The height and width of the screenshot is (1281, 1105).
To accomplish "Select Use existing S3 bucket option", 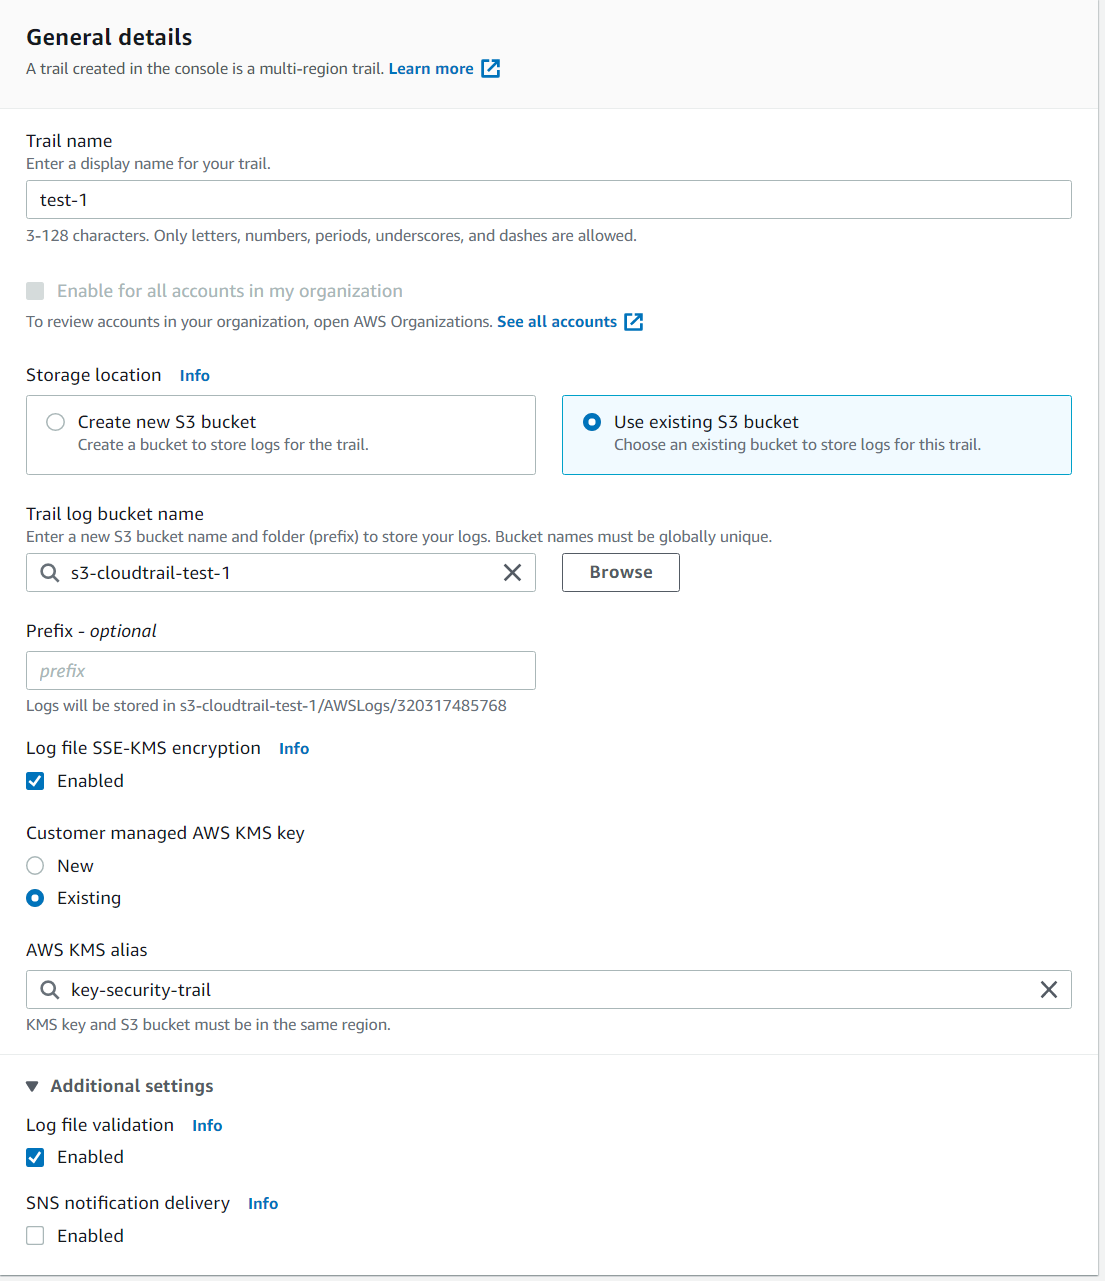I will pyautogui.click(x=592, y=422).
